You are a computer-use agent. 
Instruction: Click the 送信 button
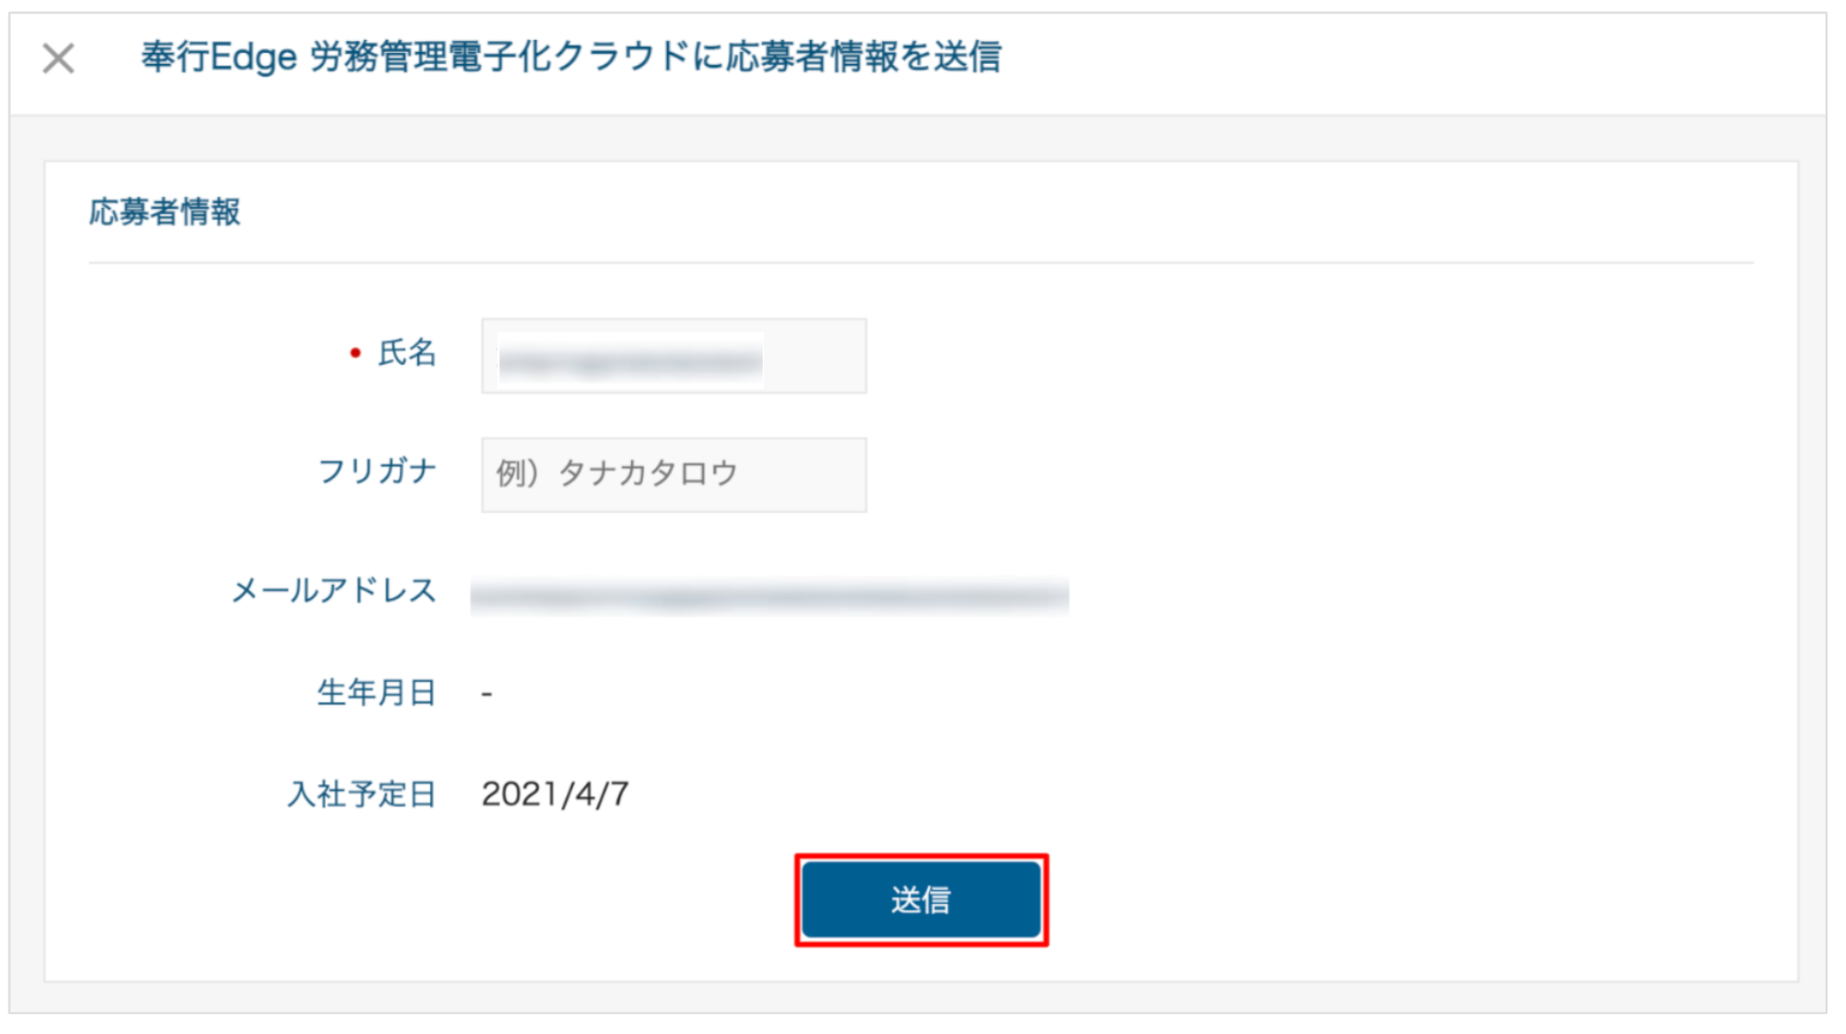[921, 900]
